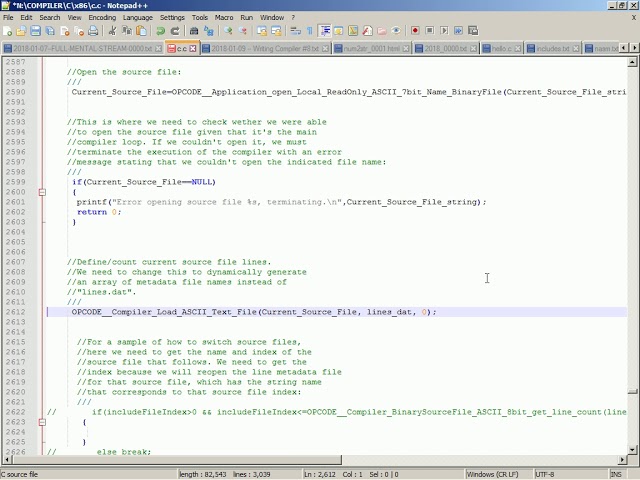Run the macro multiple times icon
The image size is (640, 480).
click(x=458, y=31)
